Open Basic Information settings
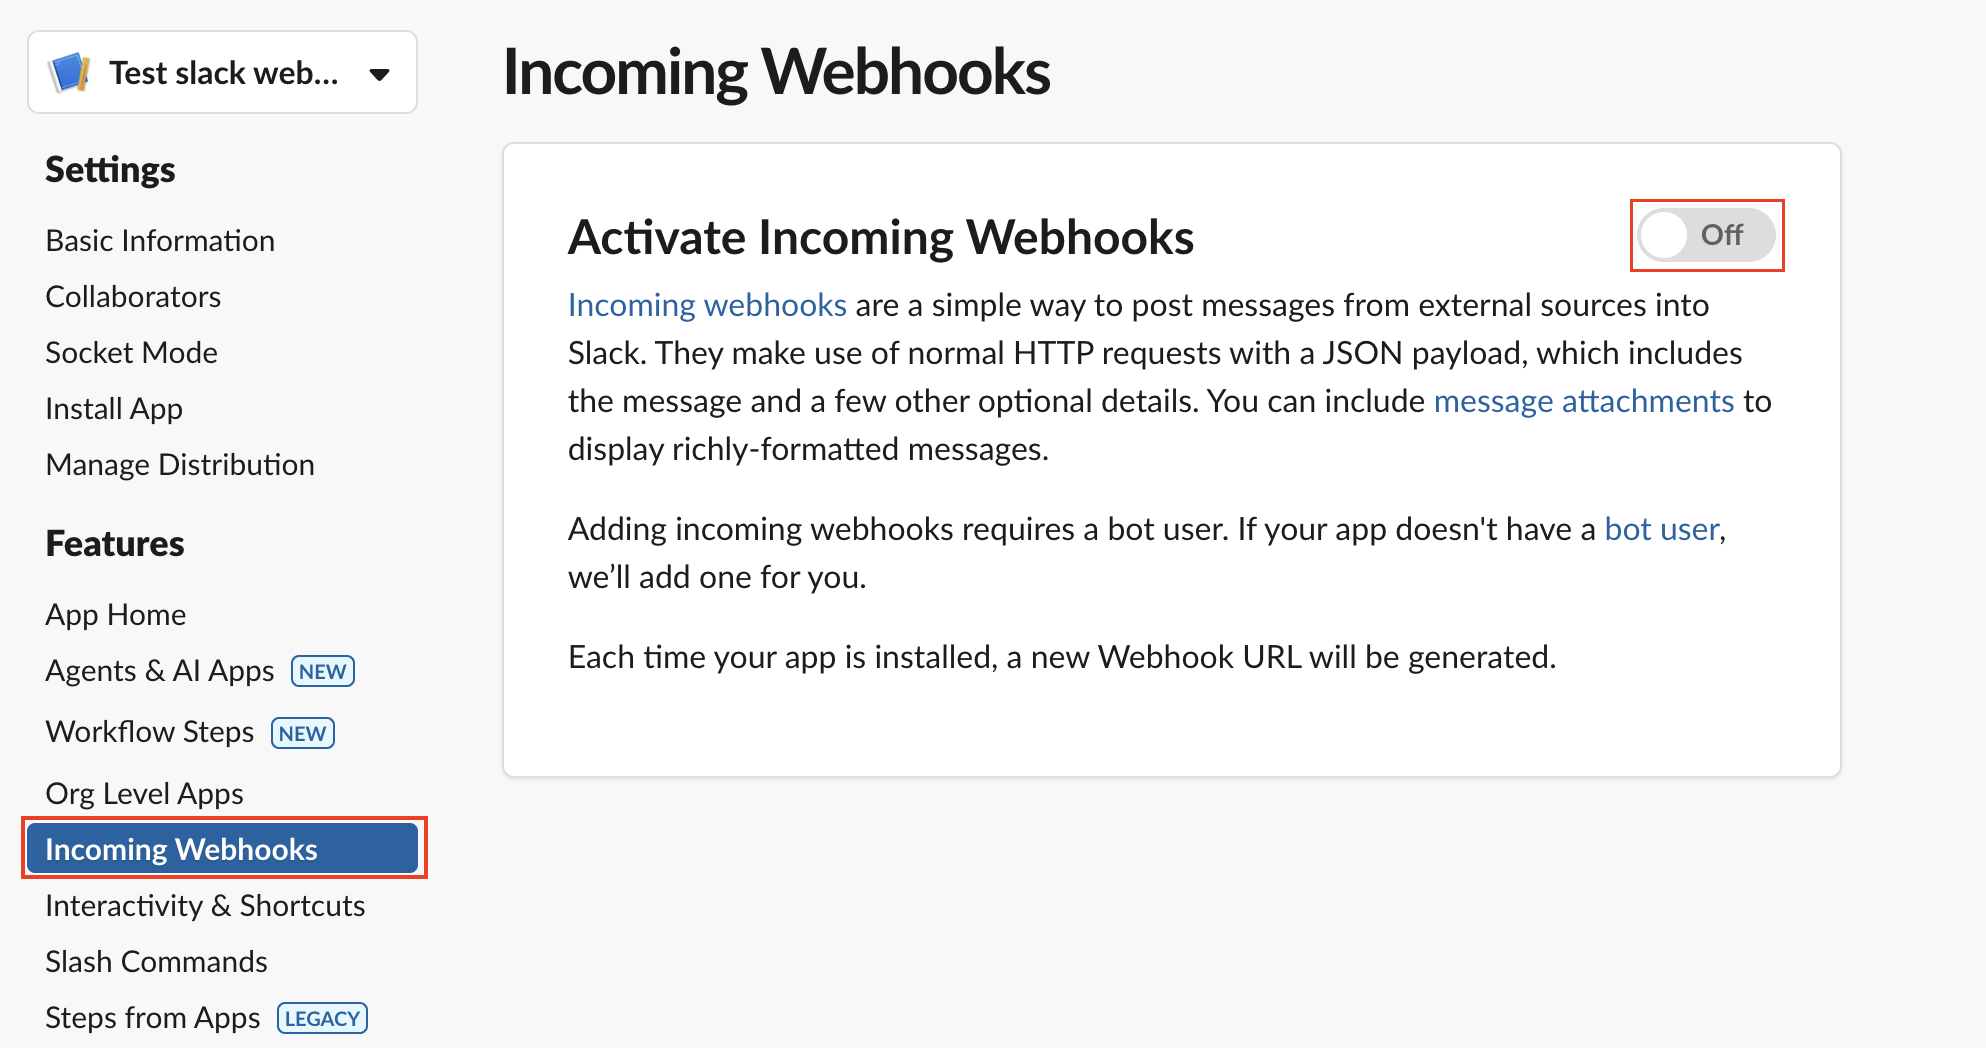The width and height of the screenshot is (1986, 1048). [160, 241]
